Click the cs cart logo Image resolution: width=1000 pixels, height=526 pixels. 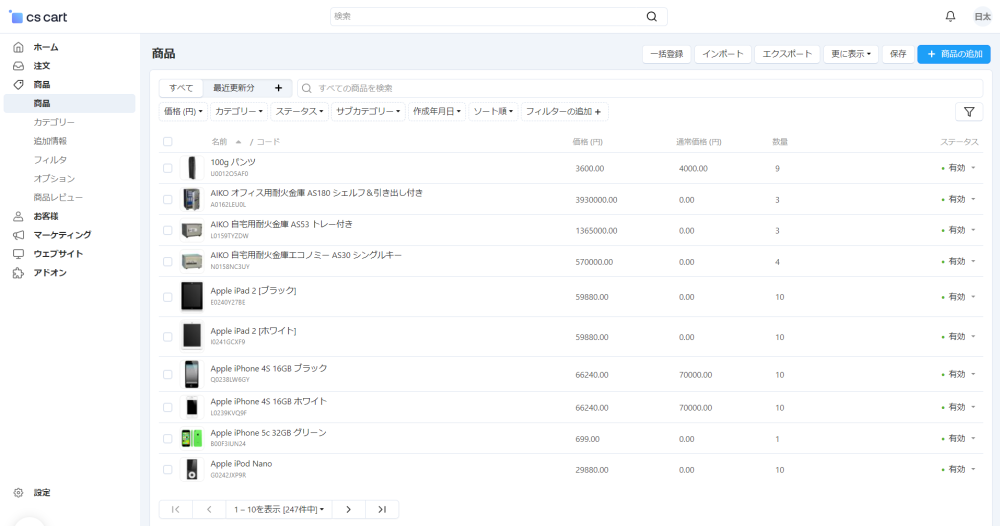[38, 17]
